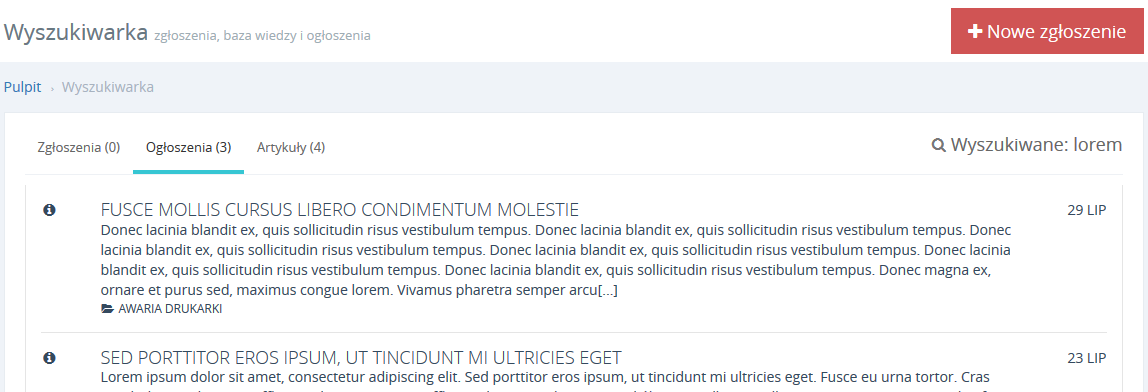This screenshot has height=392, width=1148.
Task: Open the Artykuły (4) tab
Action: (291, 147)
